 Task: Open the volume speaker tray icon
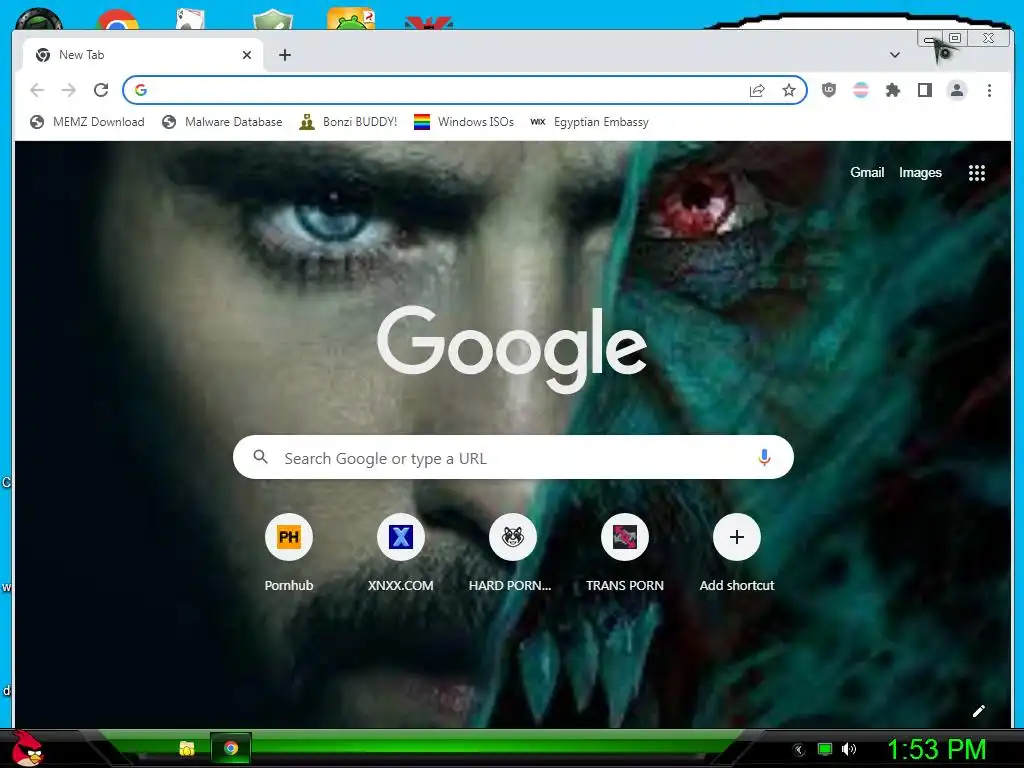[x=849, y=749]
